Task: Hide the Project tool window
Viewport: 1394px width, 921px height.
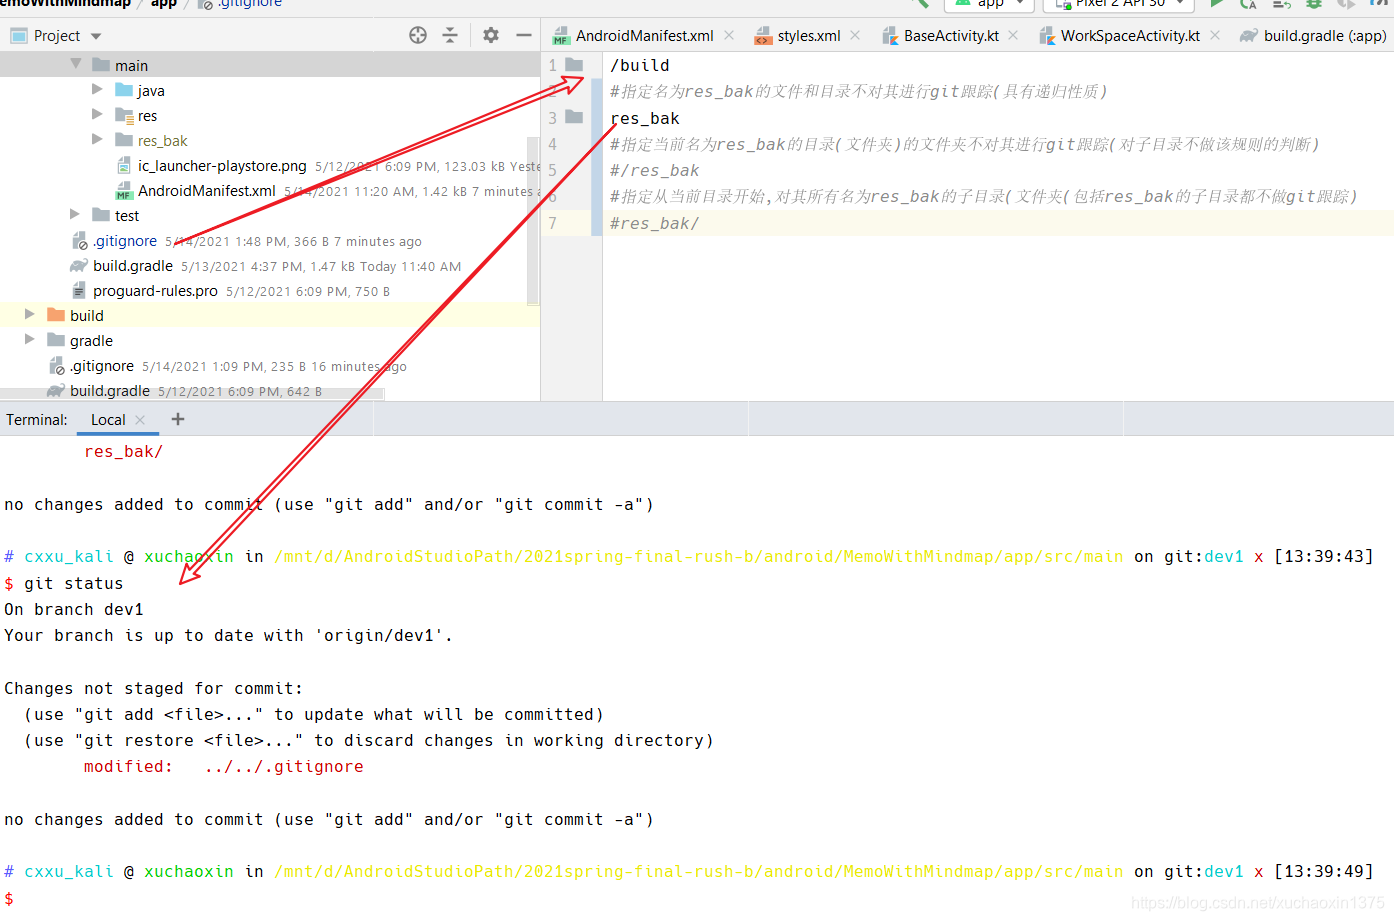Action: [x=524, y=35]
